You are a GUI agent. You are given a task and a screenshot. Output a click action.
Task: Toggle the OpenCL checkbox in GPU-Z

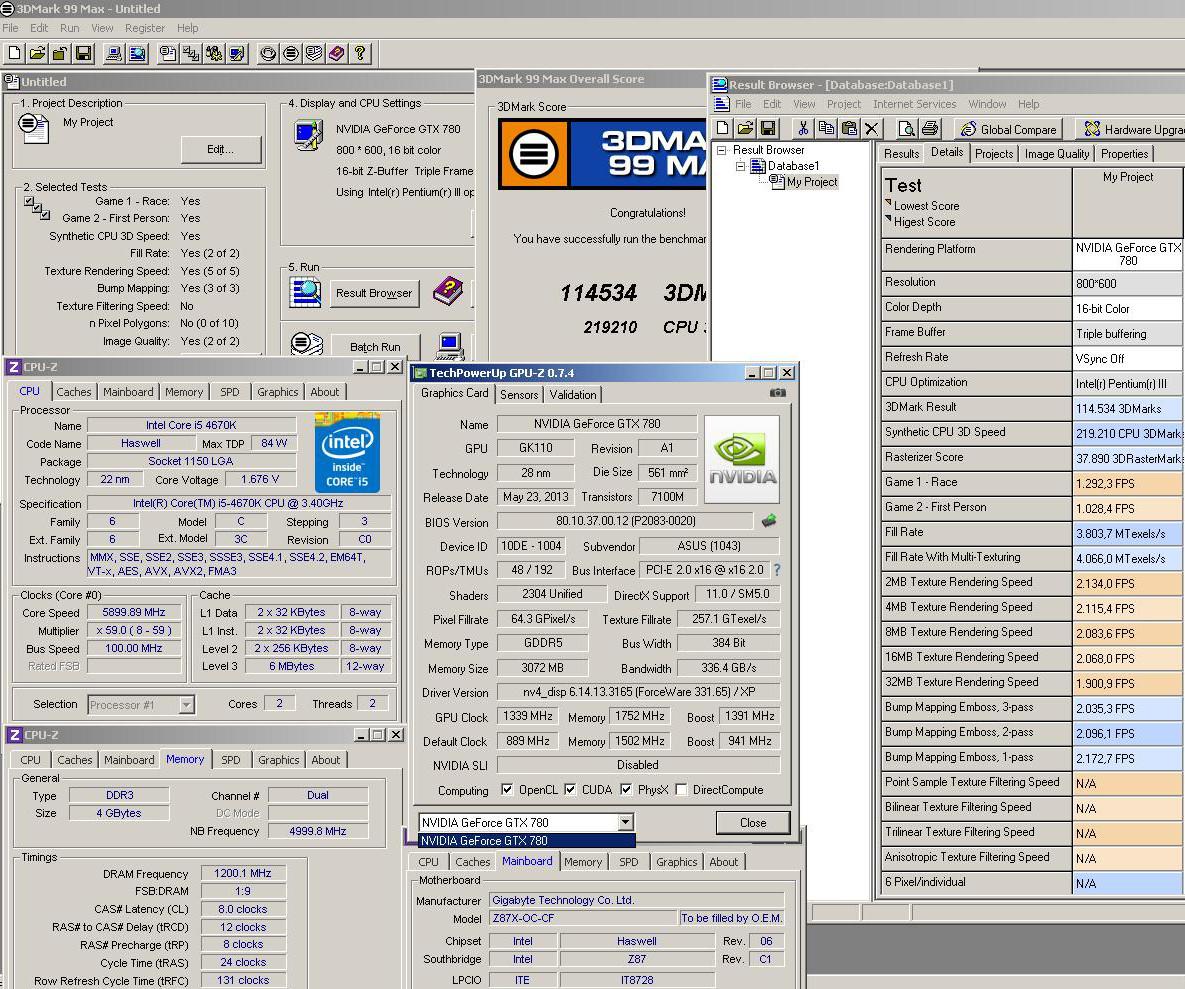pyautogui.click(x=506, y=790)
